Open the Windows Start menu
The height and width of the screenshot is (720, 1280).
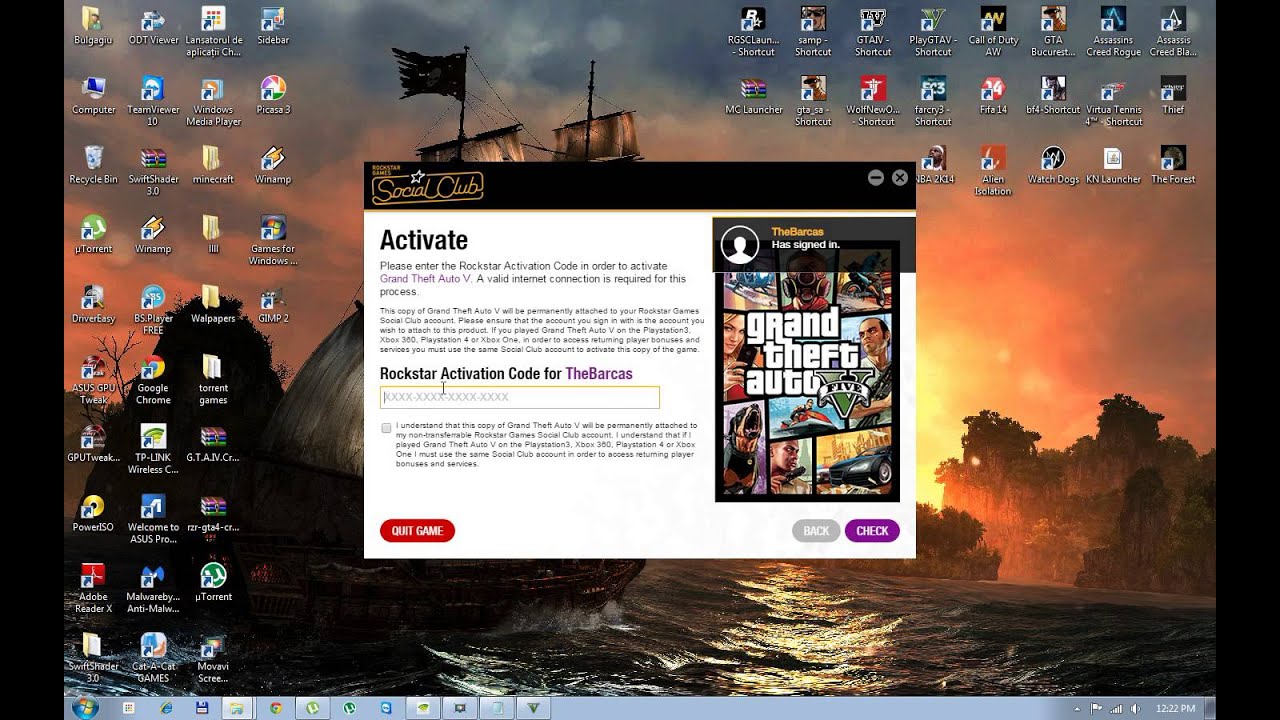[x=85, y=708]
